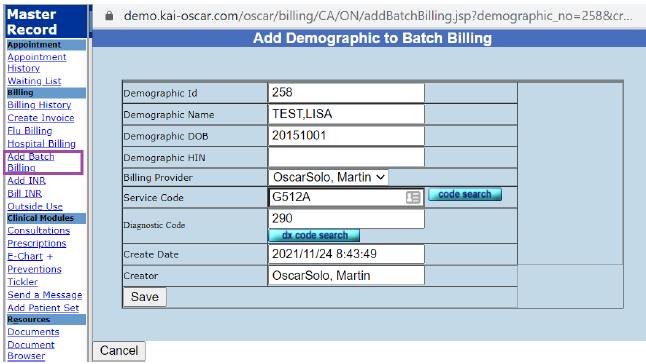Click the plus beside E-Chart
The width and height of the screenshot is (646, 364).
[50, 257]
